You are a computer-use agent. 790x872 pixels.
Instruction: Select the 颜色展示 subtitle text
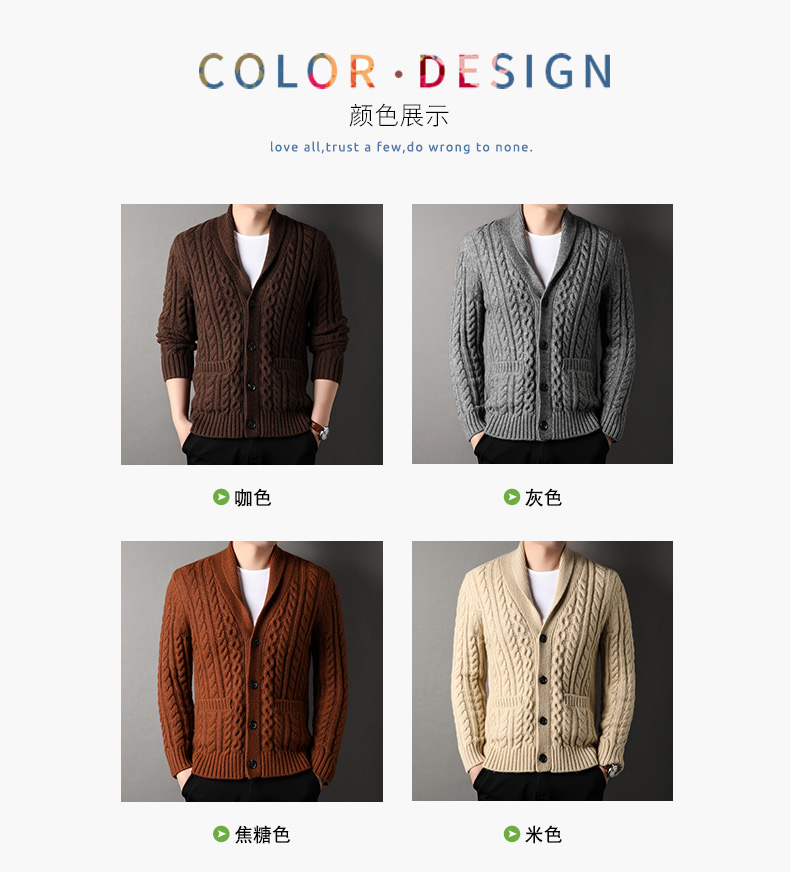[x=399, y=116]
